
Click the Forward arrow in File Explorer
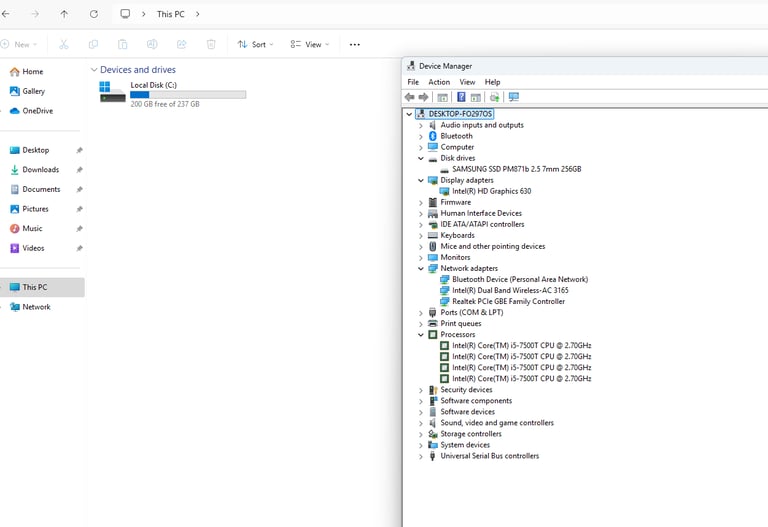click(x=35, y=14)
